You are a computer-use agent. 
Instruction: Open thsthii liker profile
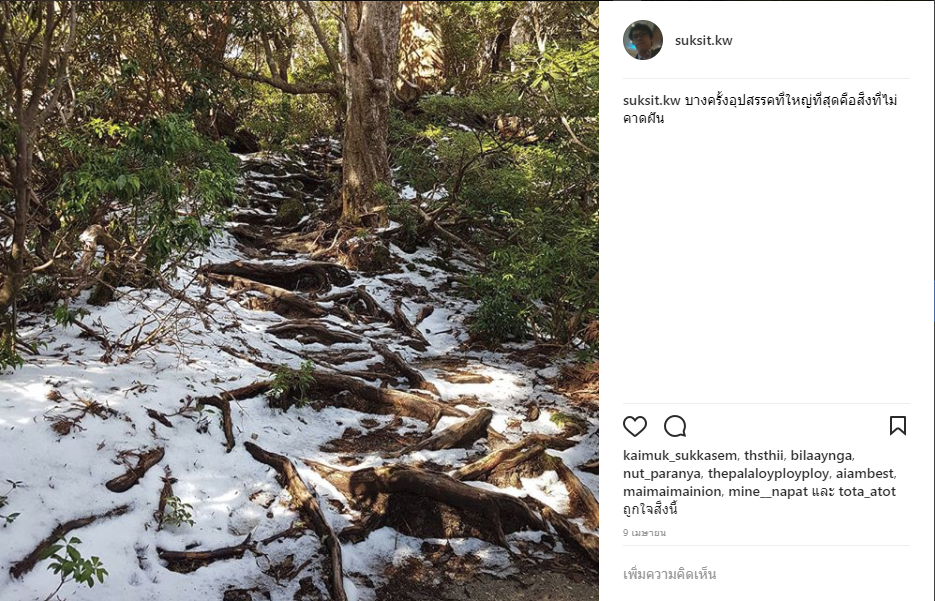coord(764,456)
